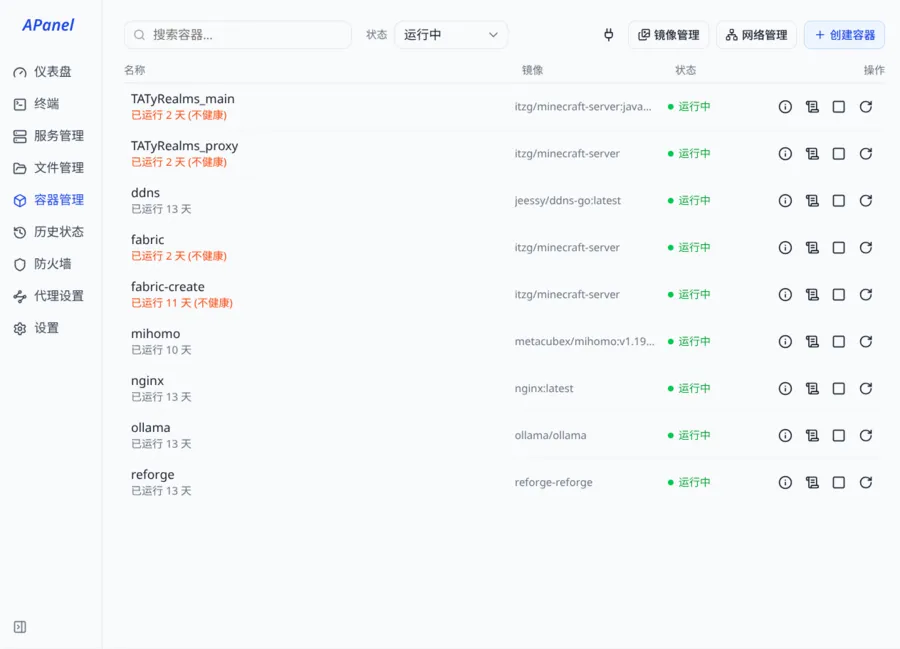The image size is (900, 649).
Task: Click the 名称 column header
Action: [x=135, y=70]
